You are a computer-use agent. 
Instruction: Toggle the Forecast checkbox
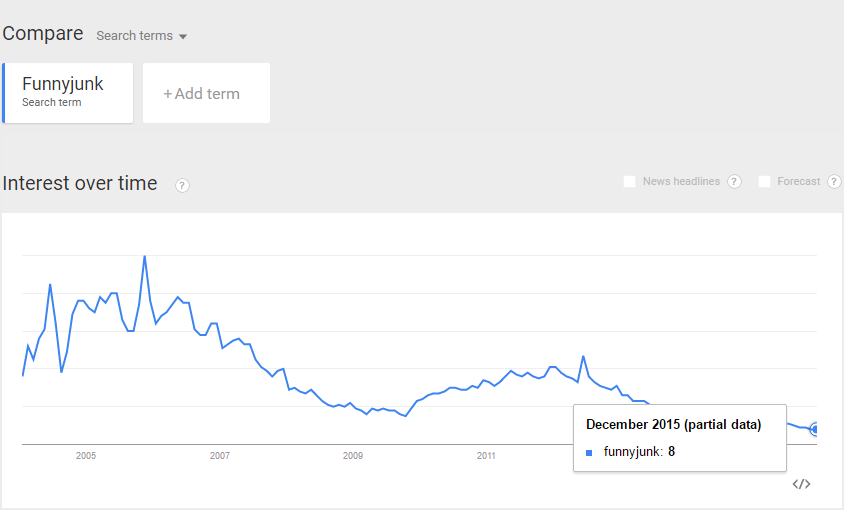(x=764, y=182)
